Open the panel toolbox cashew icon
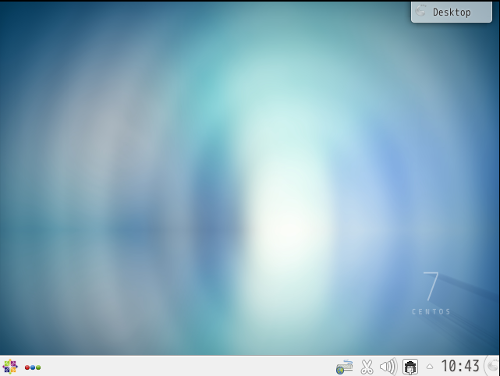 (492, 366)
